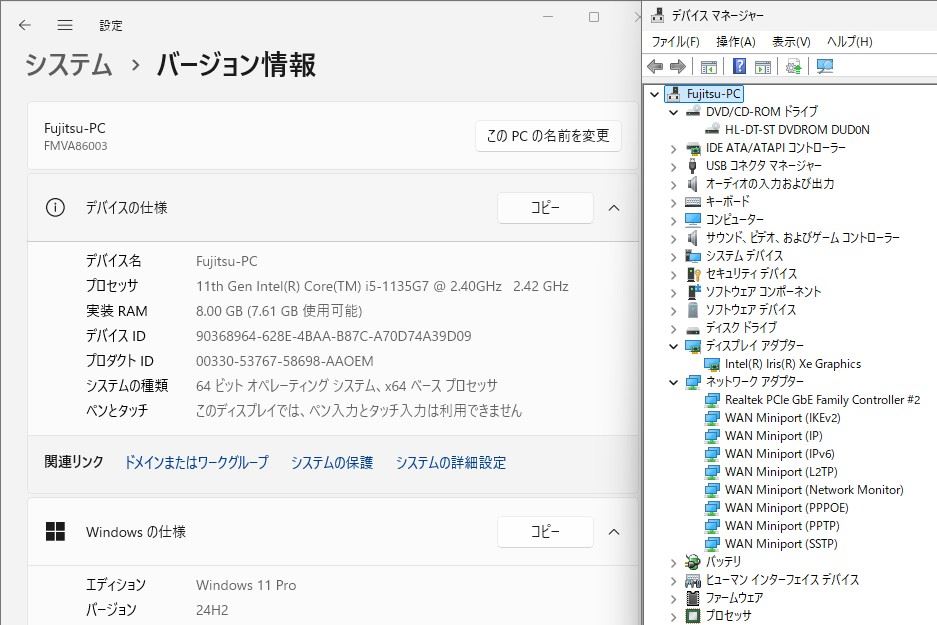The height and width of the screenshot is (625, 937).
Task: Select WAN Miniport (IPv6) entry
Action: point(779,454)
